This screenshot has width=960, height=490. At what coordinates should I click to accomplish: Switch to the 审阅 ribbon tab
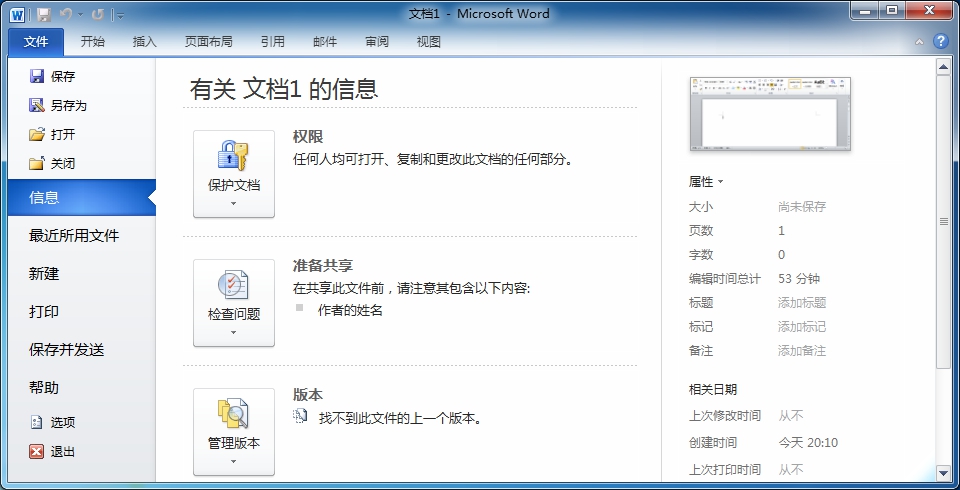point(377,42)
